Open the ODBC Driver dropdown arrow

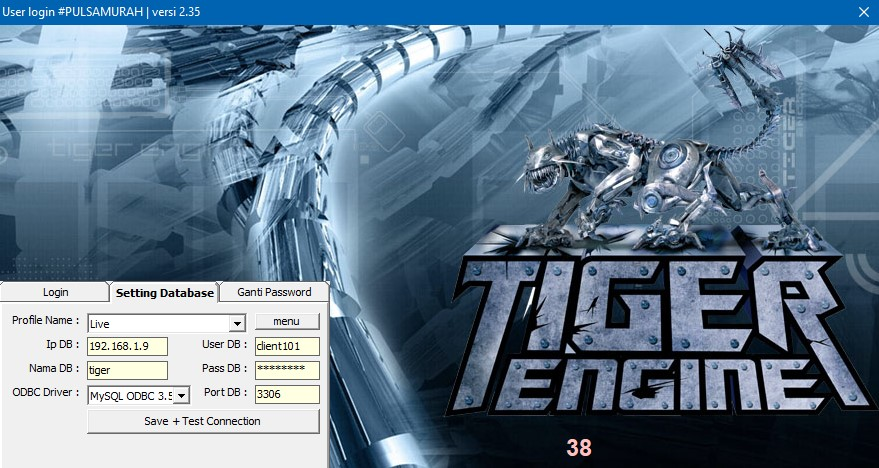[182, 395]
